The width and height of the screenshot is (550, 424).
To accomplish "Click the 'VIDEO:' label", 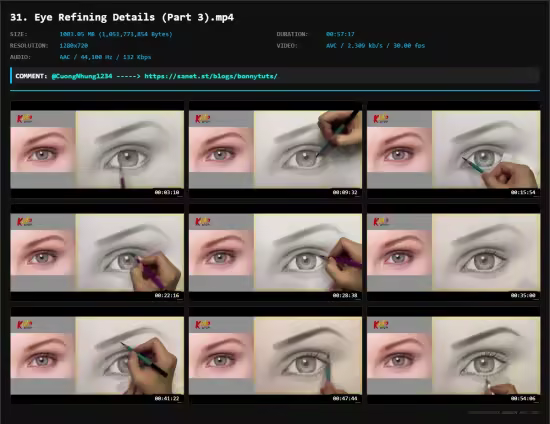I will coord(287,46).
